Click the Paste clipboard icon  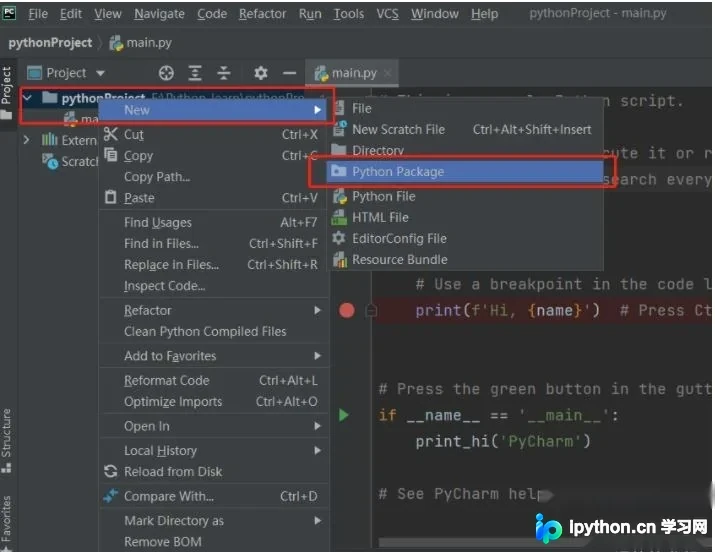tap(110, 197)
